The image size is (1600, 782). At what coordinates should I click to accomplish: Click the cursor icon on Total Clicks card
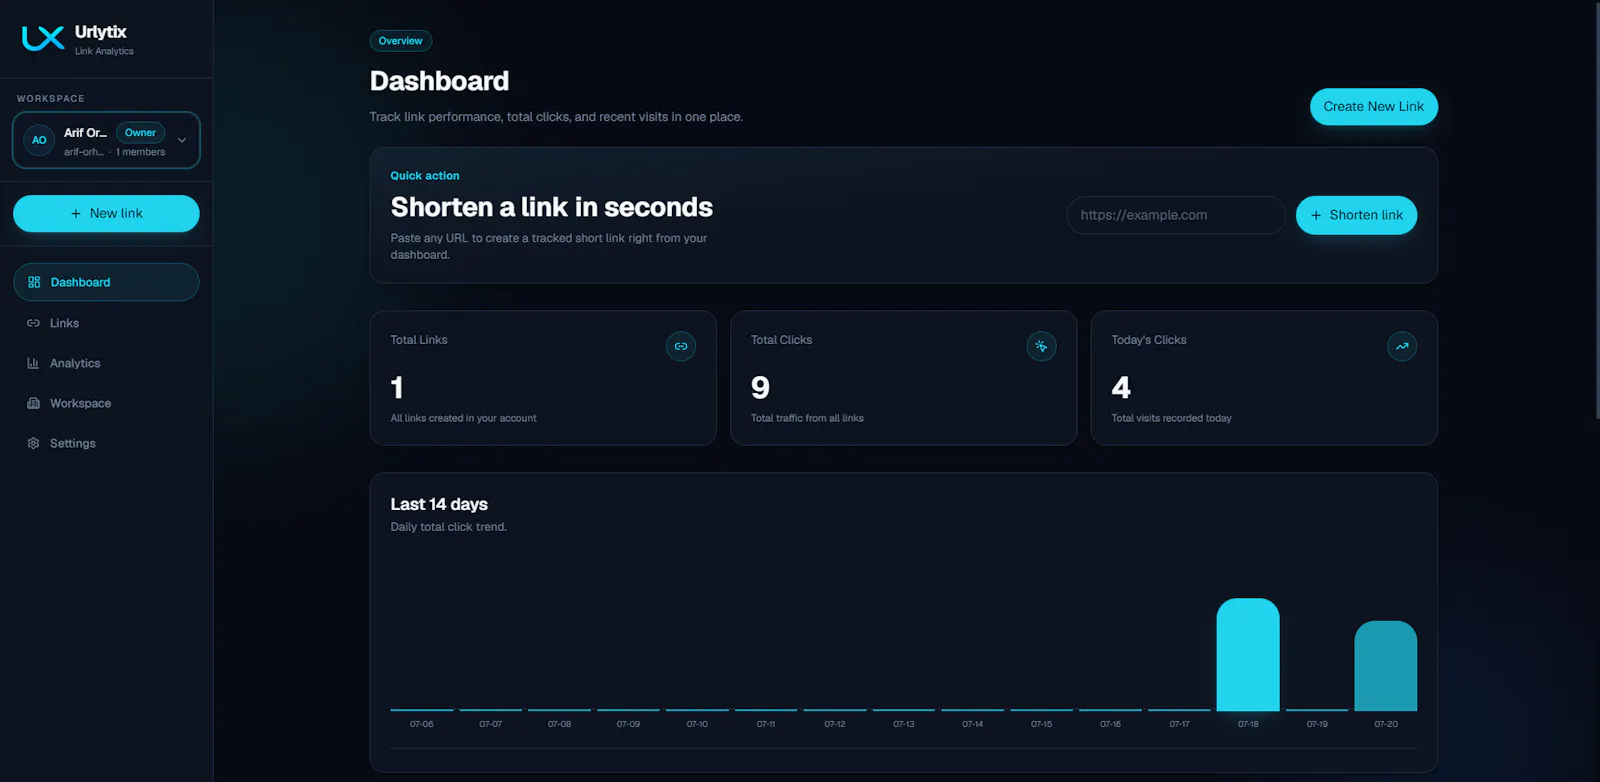click(x=1041, y=346)
